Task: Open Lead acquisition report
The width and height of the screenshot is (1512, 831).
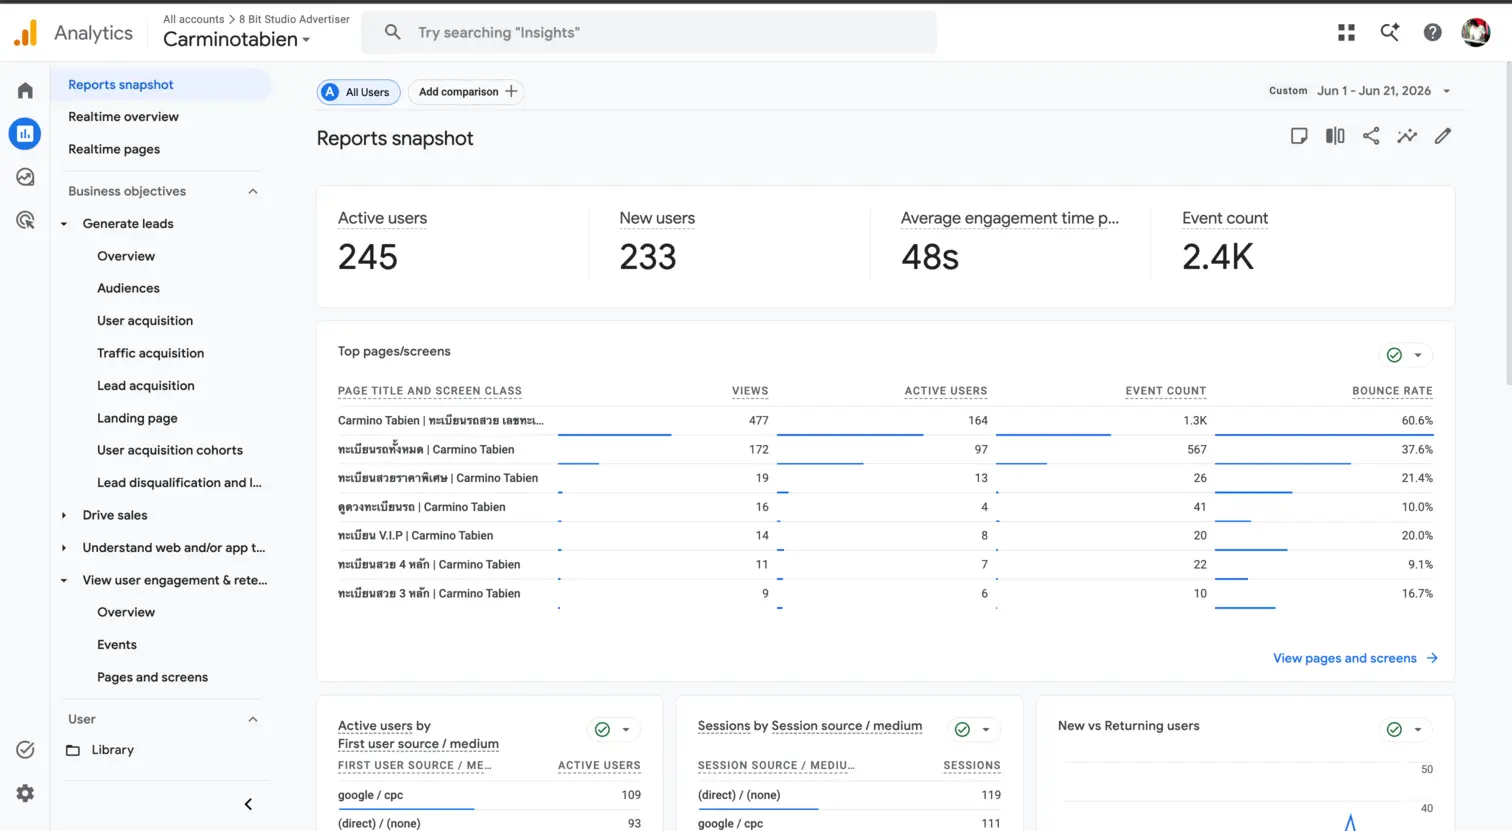Action: 146,386
